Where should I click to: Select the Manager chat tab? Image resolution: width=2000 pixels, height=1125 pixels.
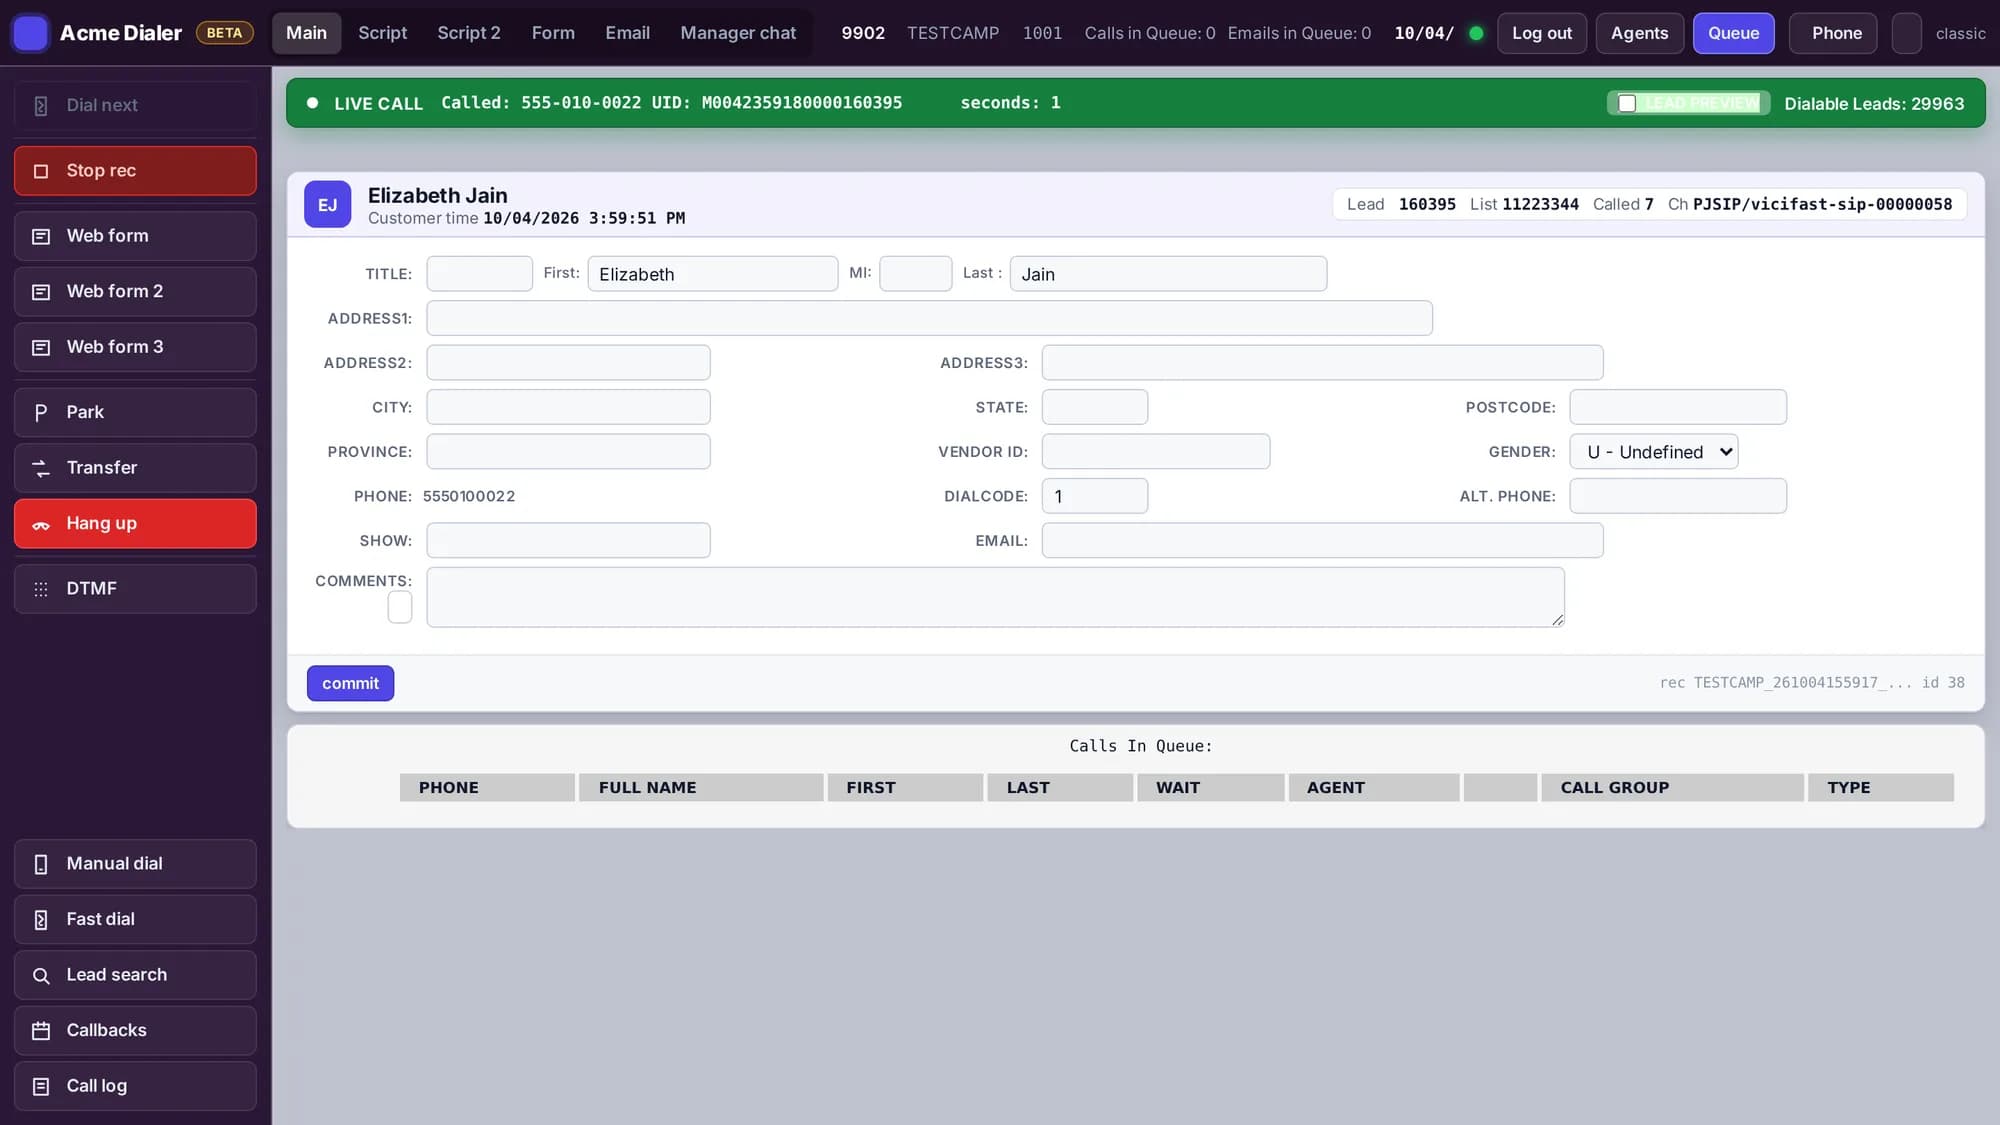coord(738,33)
